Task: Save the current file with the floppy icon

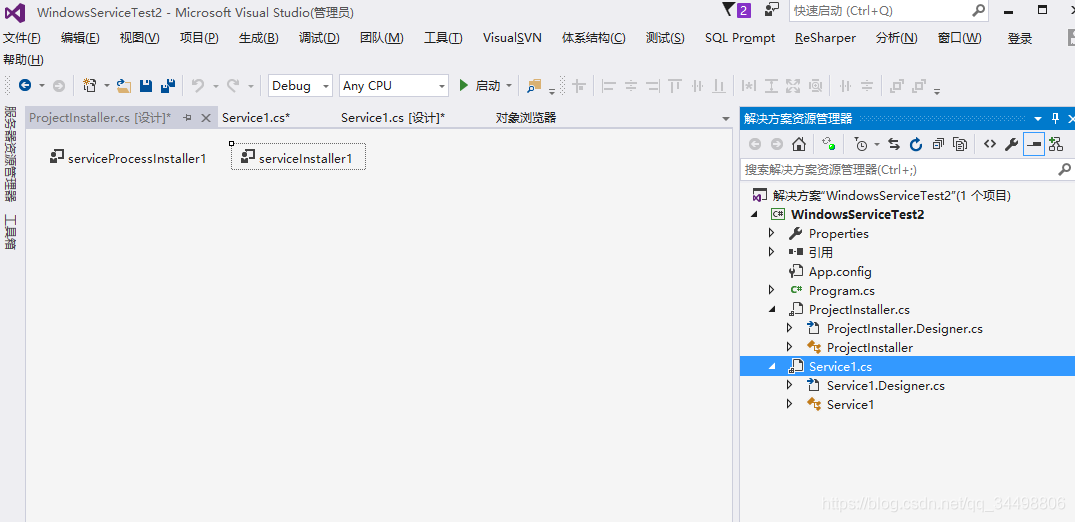Action: coord(146,86)
